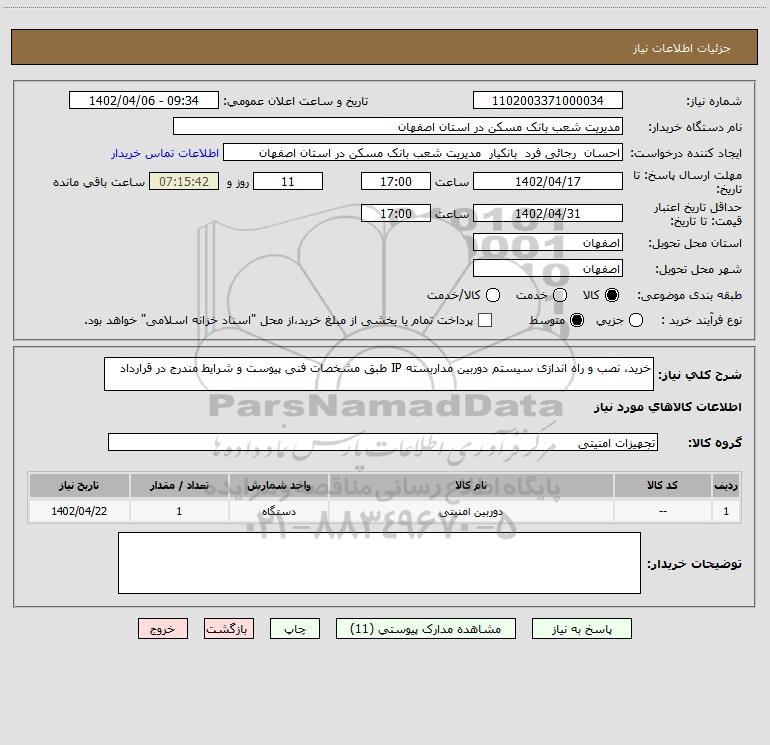
Task: Select the کالا/خدمت radio option
Action: click(x=493, y=295)
